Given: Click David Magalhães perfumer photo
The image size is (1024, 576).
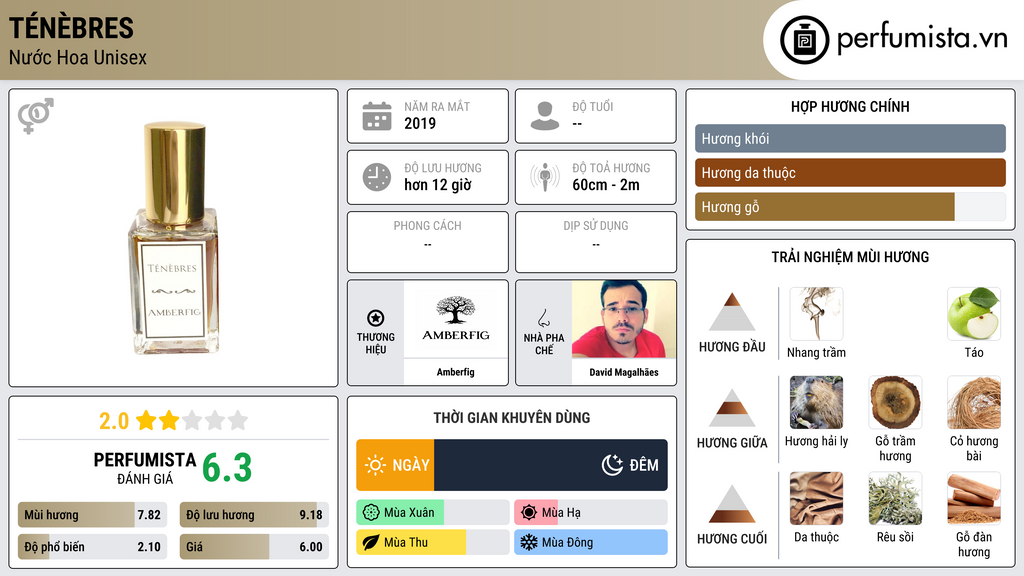Looking at the screenshot, I should [x=624, y=319].
